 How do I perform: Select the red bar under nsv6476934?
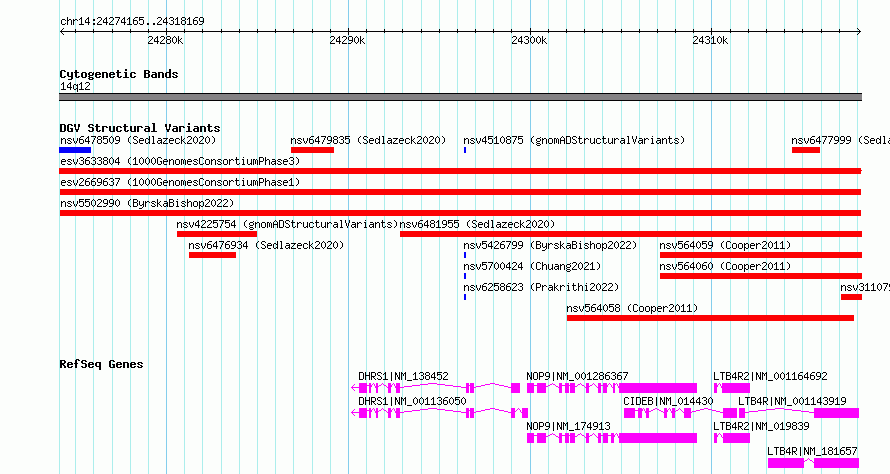pos(212,255)
